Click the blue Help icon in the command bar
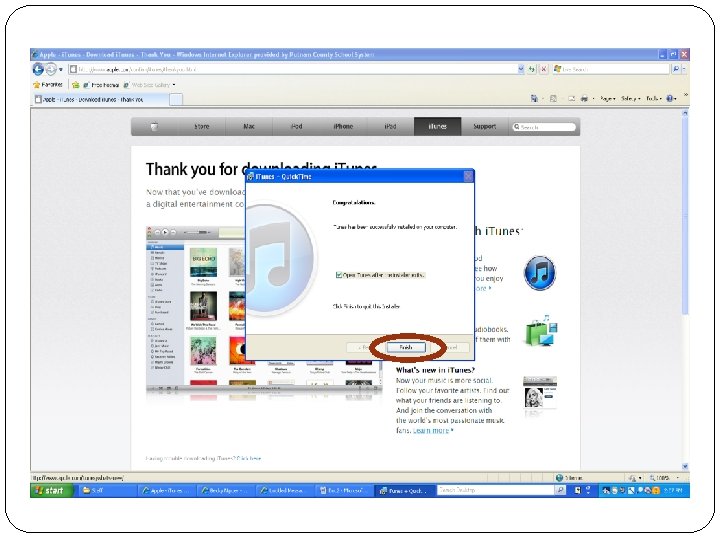Screen dimensions: 720x540 coord(670,98)
